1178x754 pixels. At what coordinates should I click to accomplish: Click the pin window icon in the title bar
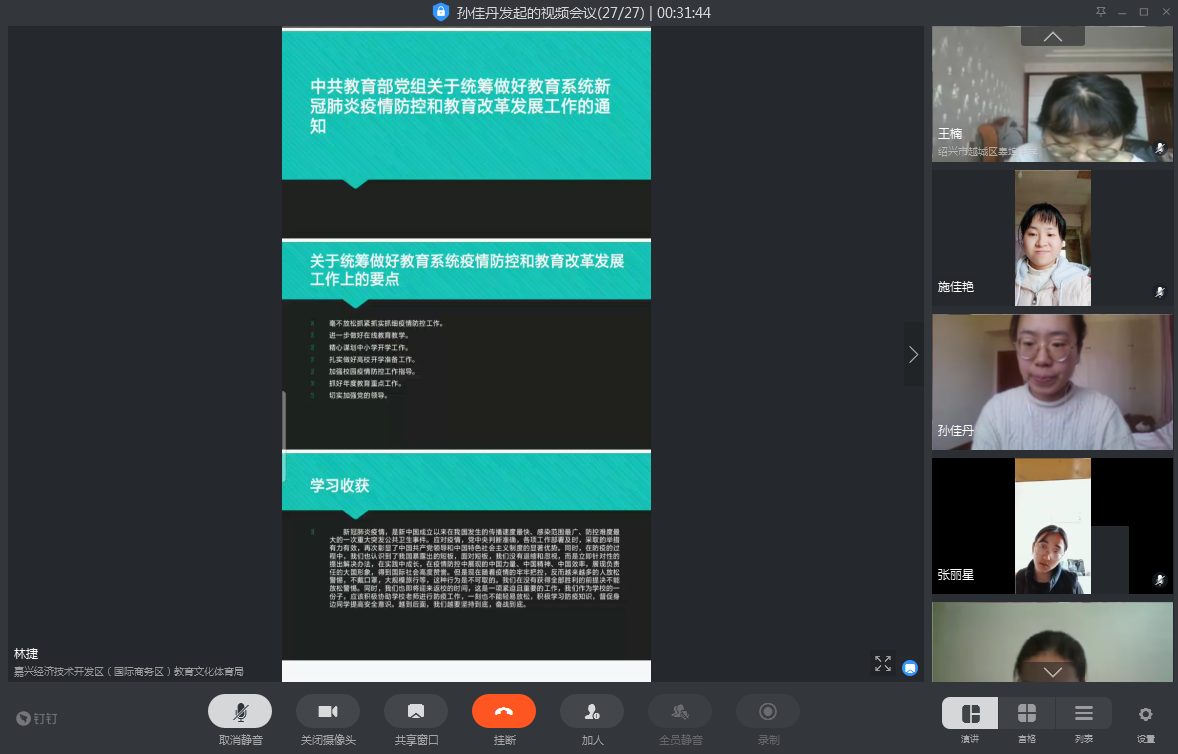1101,12
